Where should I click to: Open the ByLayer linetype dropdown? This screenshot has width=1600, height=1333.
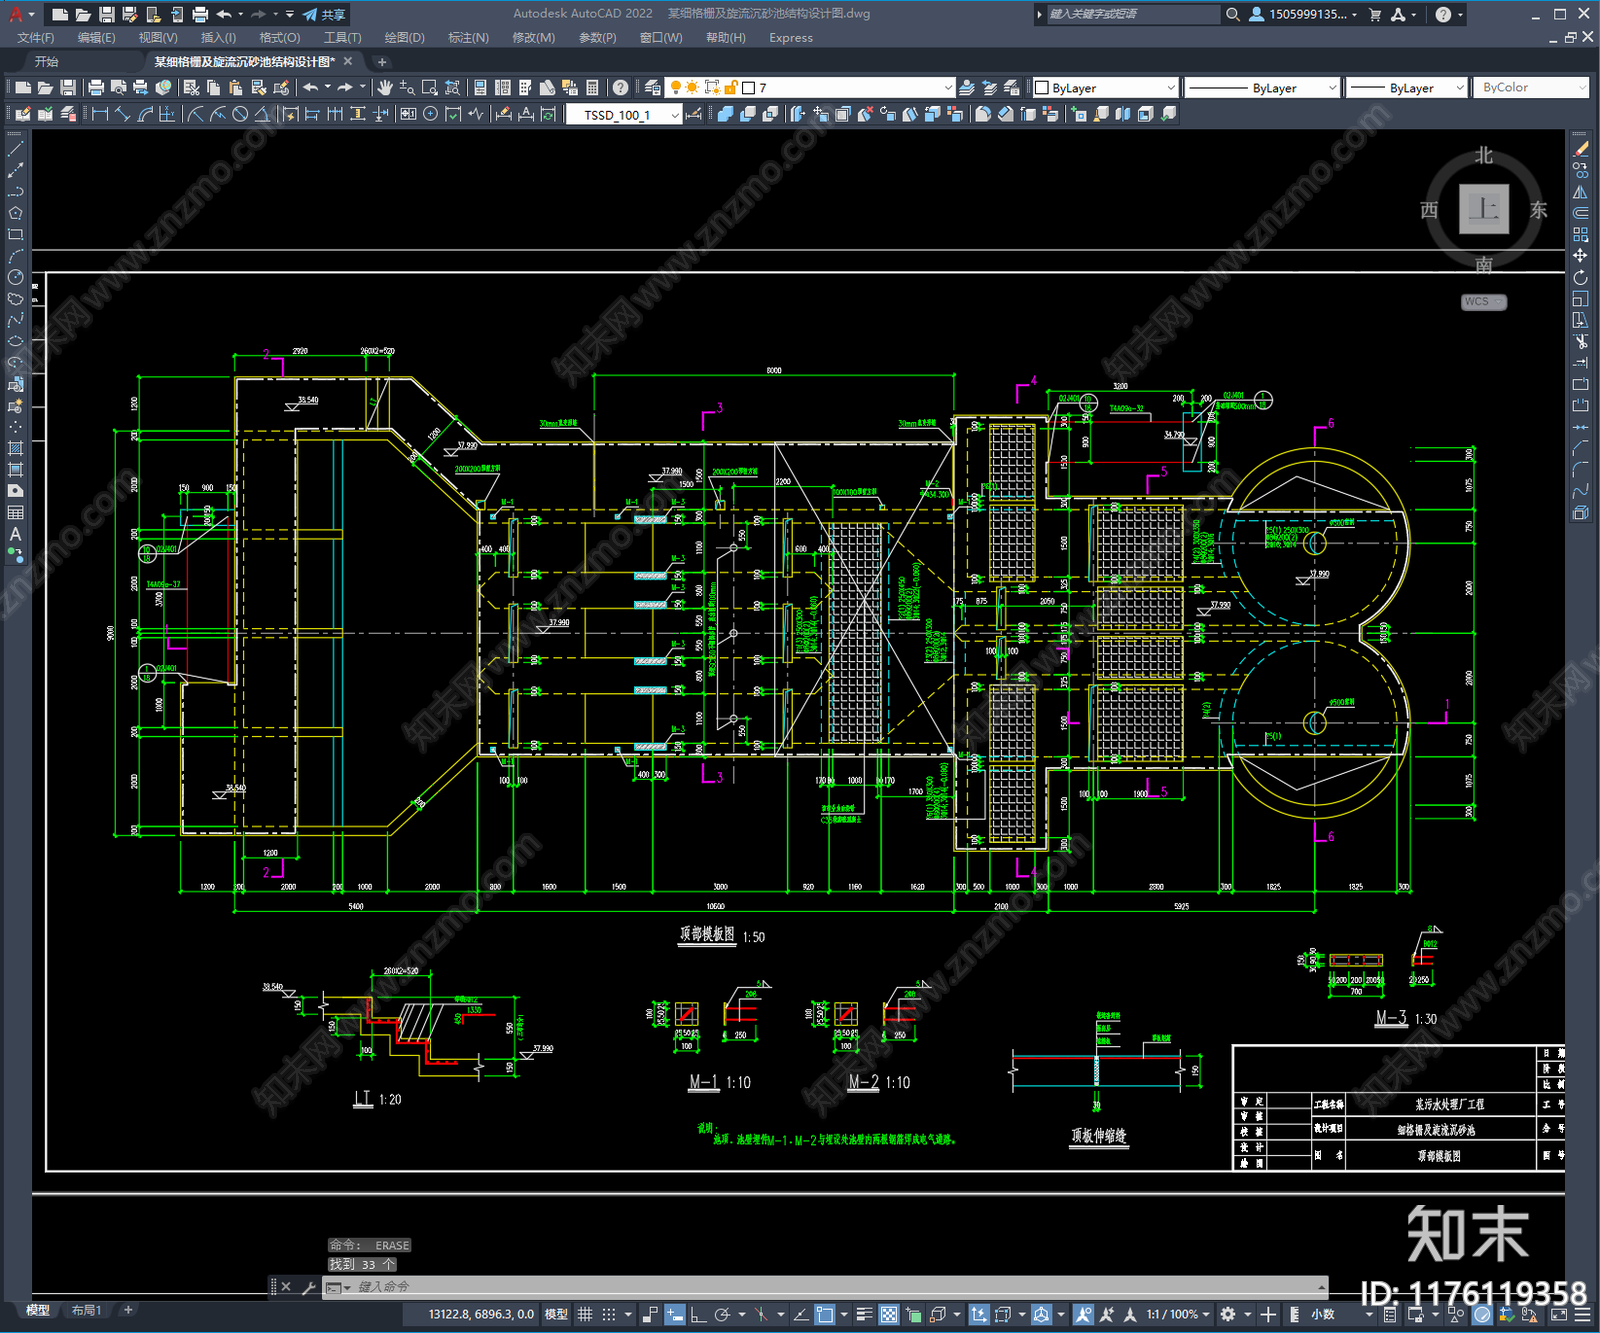(x=1262, y=88)
